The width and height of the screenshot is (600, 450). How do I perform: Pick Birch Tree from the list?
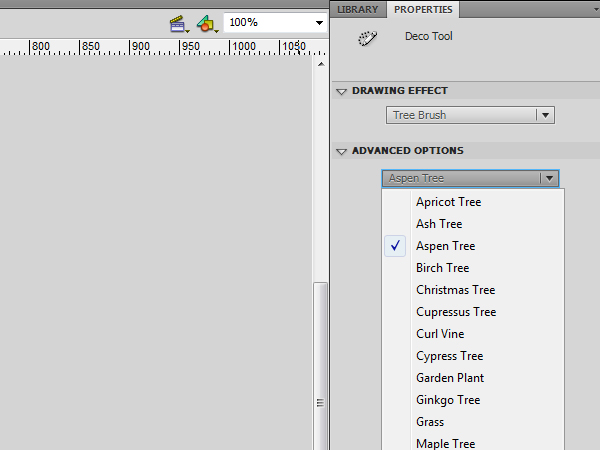(x=473, y=268)
